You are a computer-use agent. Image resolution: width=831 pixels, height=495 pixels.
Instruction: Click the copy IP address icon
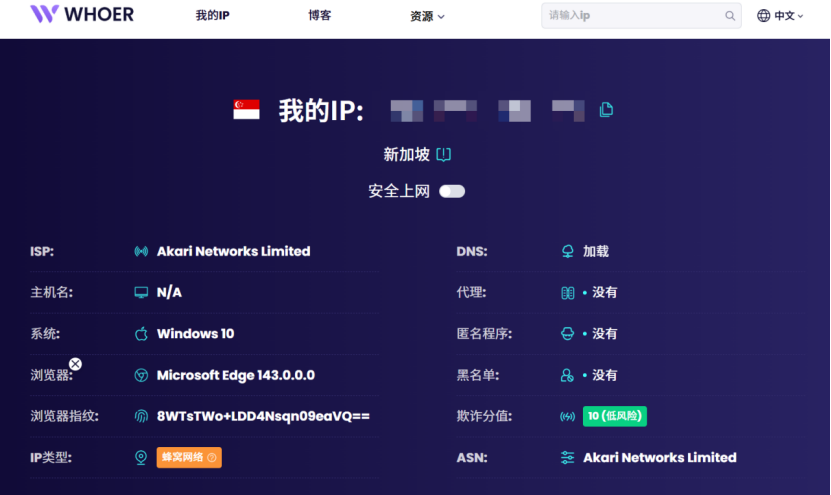606,110
